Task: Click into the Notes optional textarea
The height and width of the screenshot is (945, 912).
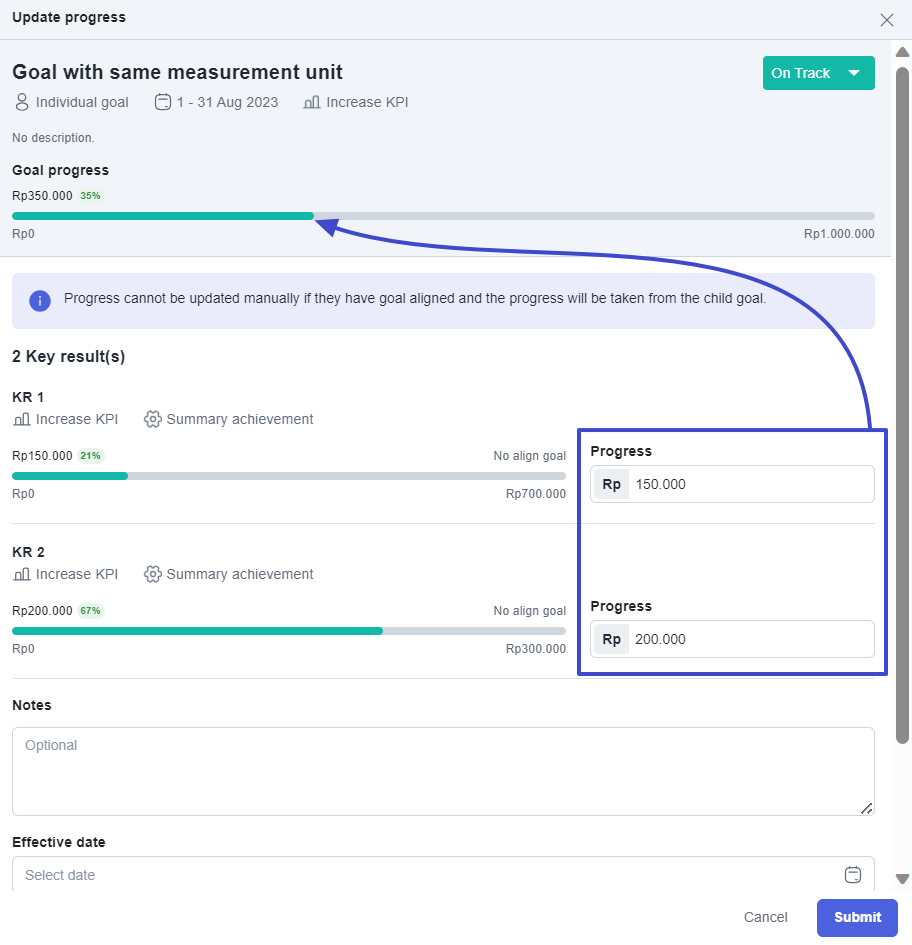Action: click(x=443, y=771)
